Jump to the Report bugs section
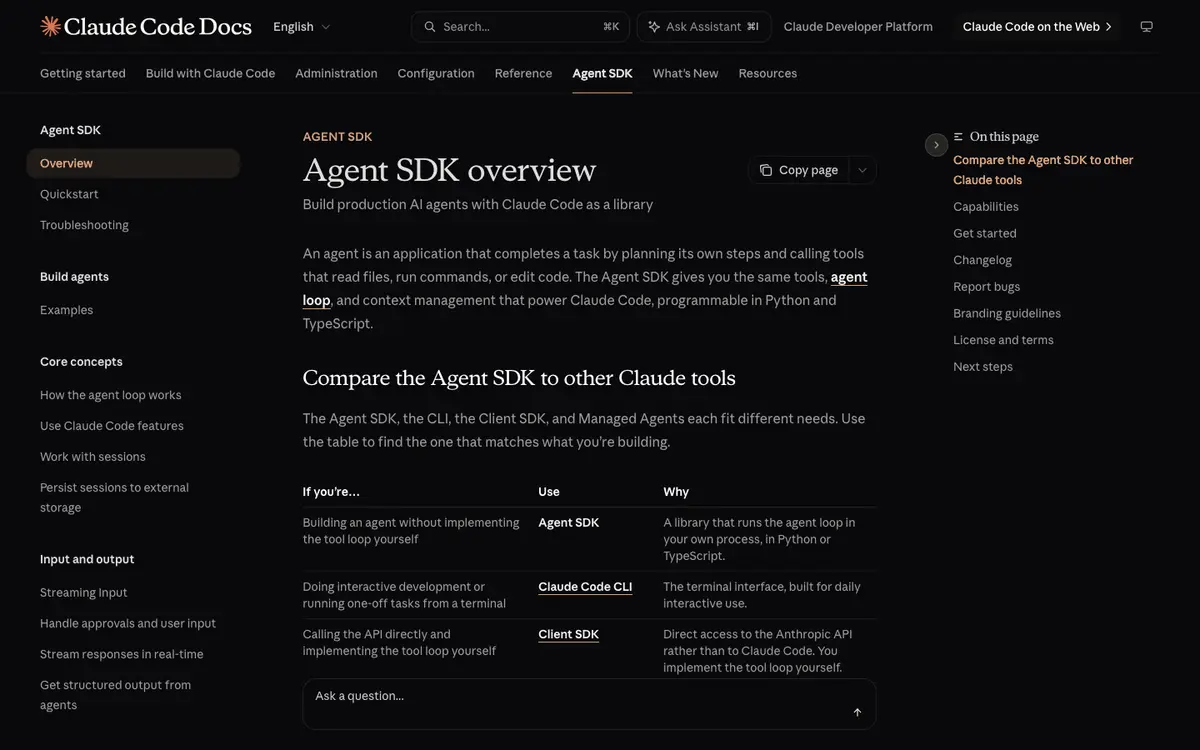 point(987,287)
